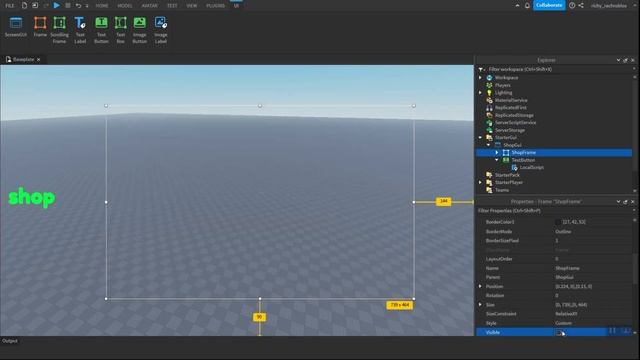The image size is (640, 360).
Task: Open the notifications bell
Action: (527, 5)
